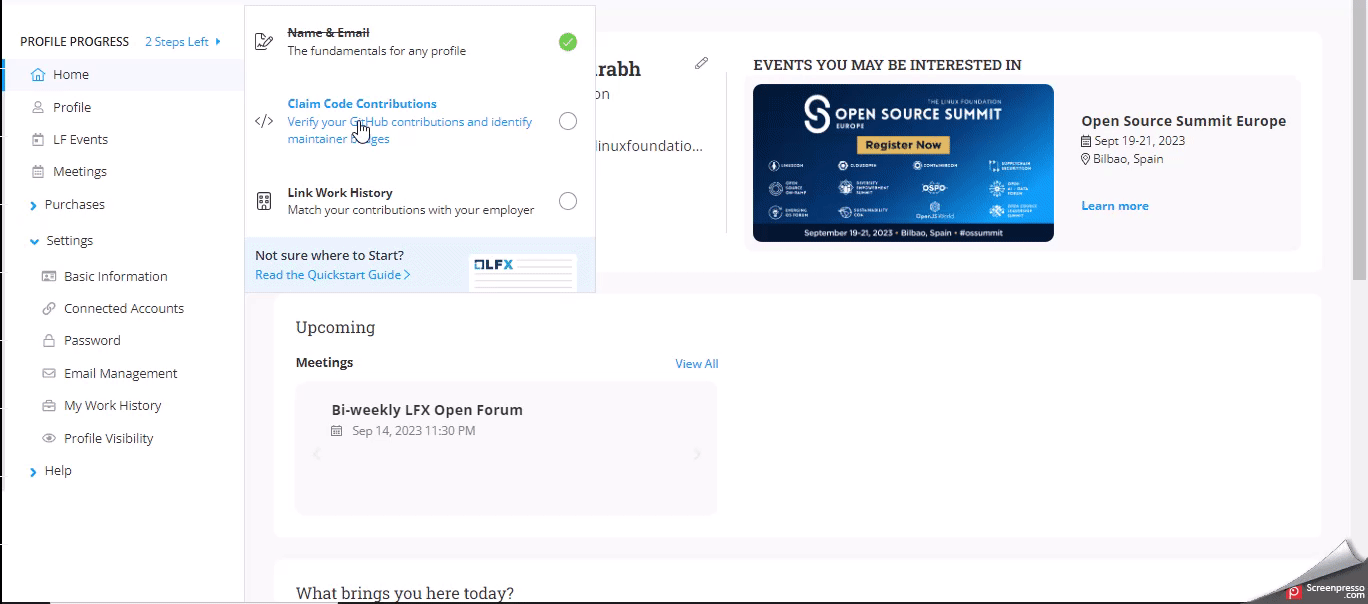Collapse the Settings section
1368x604 pixels.
click(34, 241)
